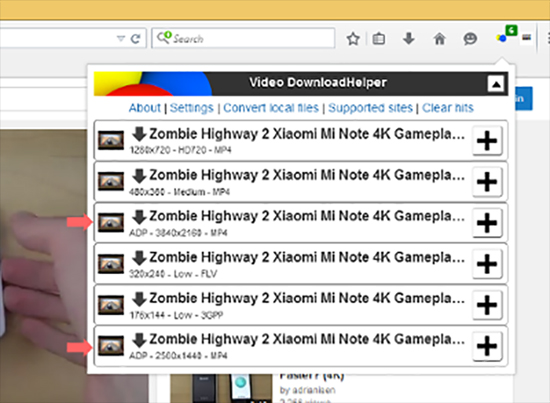Go to the browser home page icon
The image size is (550, 403).
click(x=439, y=38)
